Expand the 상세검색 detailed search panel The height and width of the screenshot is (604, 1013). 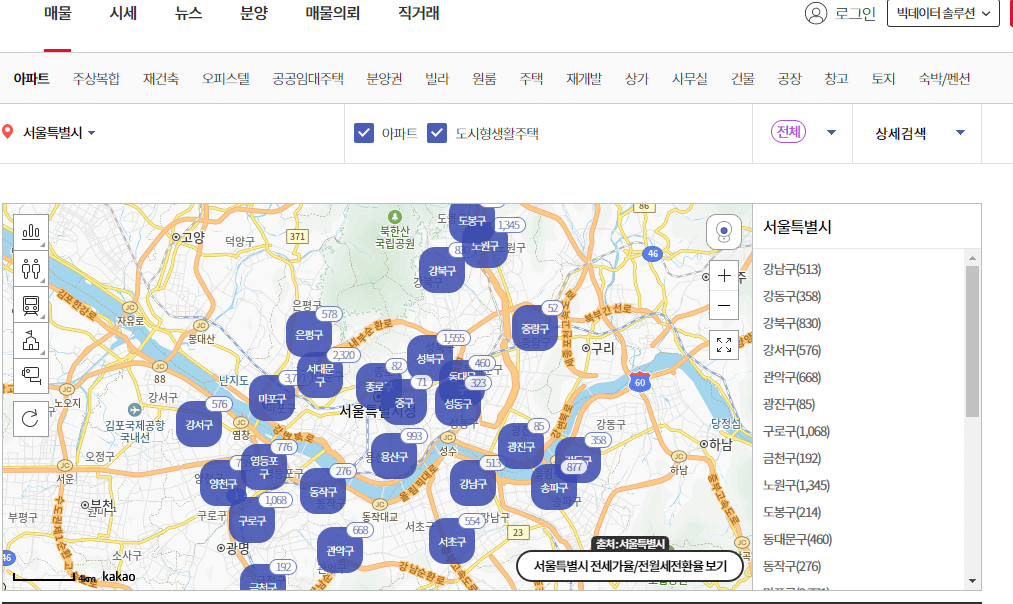click(x=919, y=133)
